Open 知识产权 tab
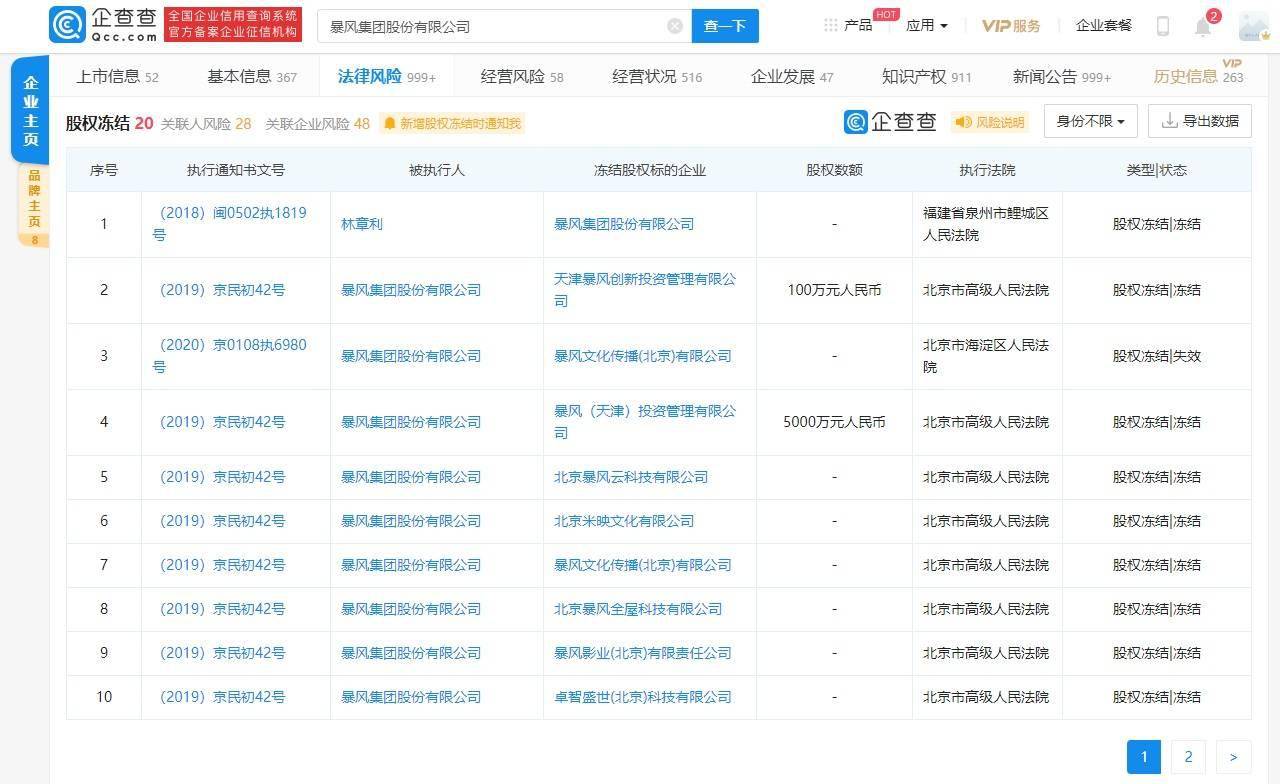Screen dimensions: 1280x784 pos(927,76)
